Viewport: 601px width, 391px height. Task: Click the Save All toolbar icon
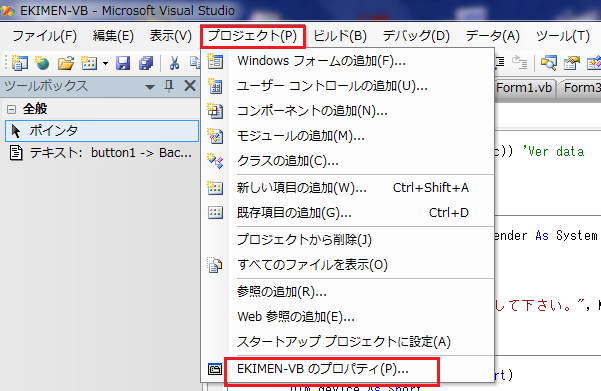(146, 63)
